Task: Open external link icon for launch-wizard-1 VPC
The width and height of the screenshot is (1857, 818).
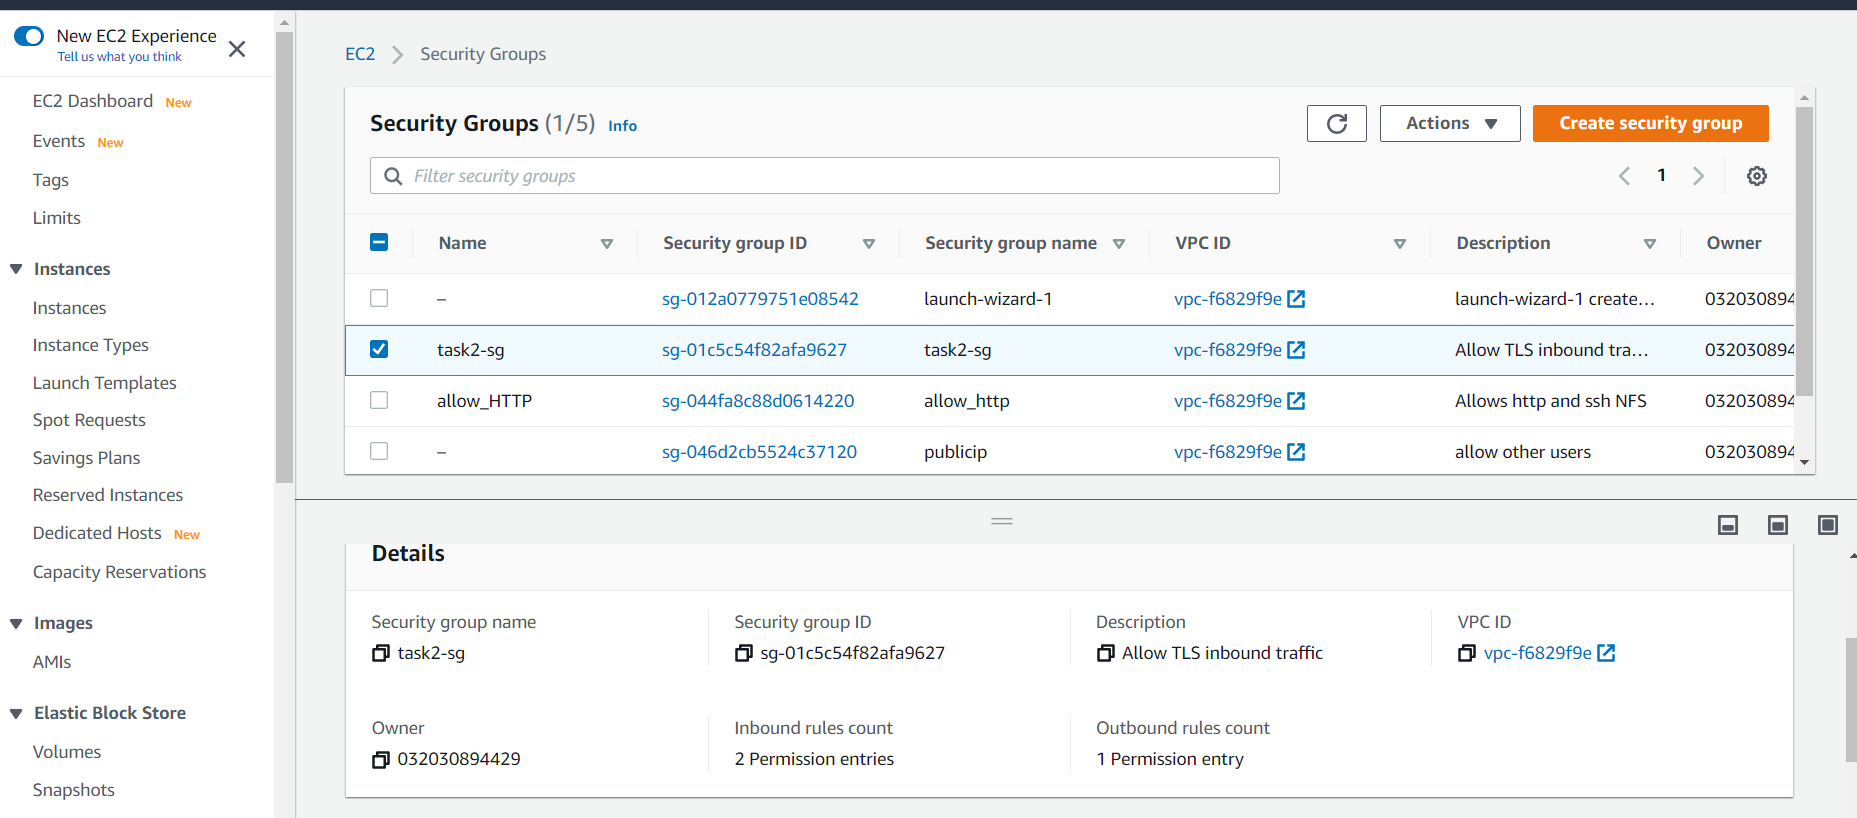Action: (x=1296, y=299)
